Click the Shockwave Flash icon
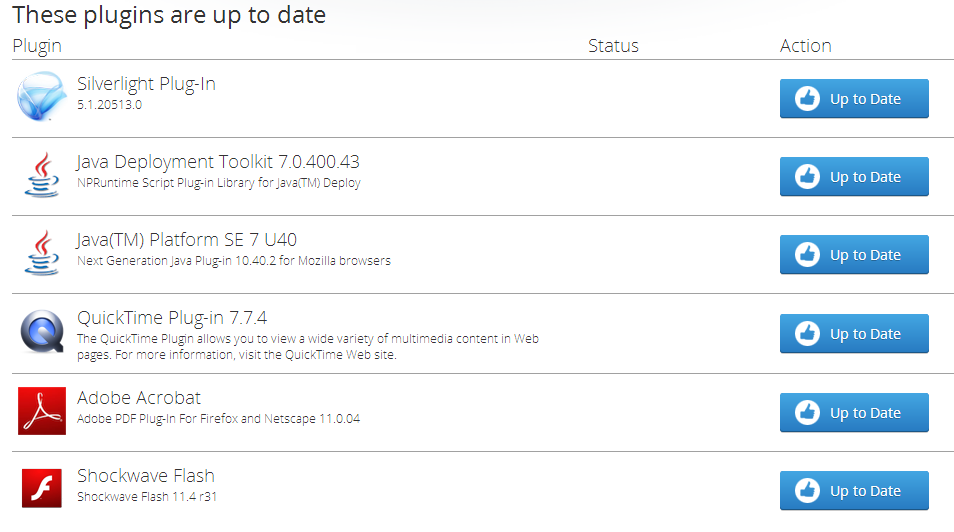This screenshot has height=532, width=954. [41, 488]
